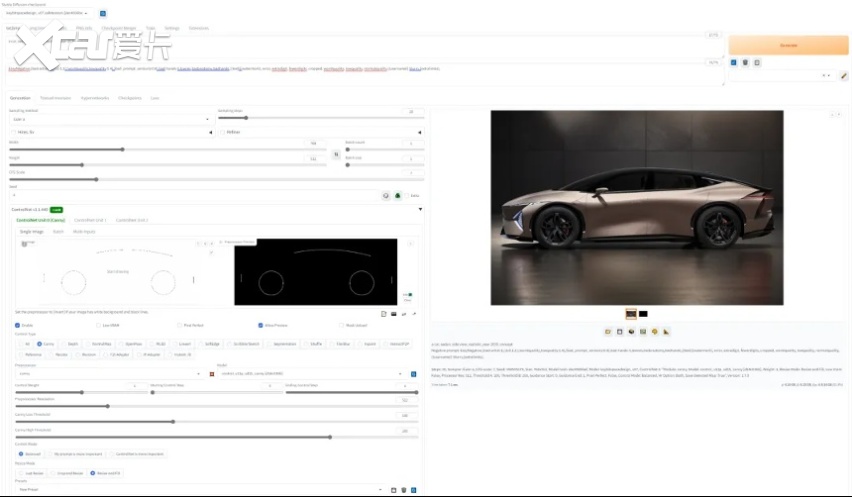Toggle the Allow Preview checkbox
Viewport: 852px width, 497px height.
(x=260, y=325)
